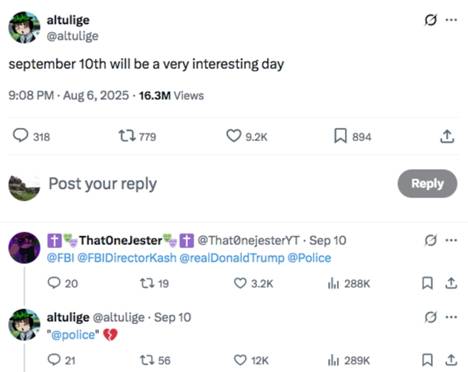This screenshot has width=468, height=372.
Task: Repost ThatOneJester's reply with 19 reposts
Action: 146,284
